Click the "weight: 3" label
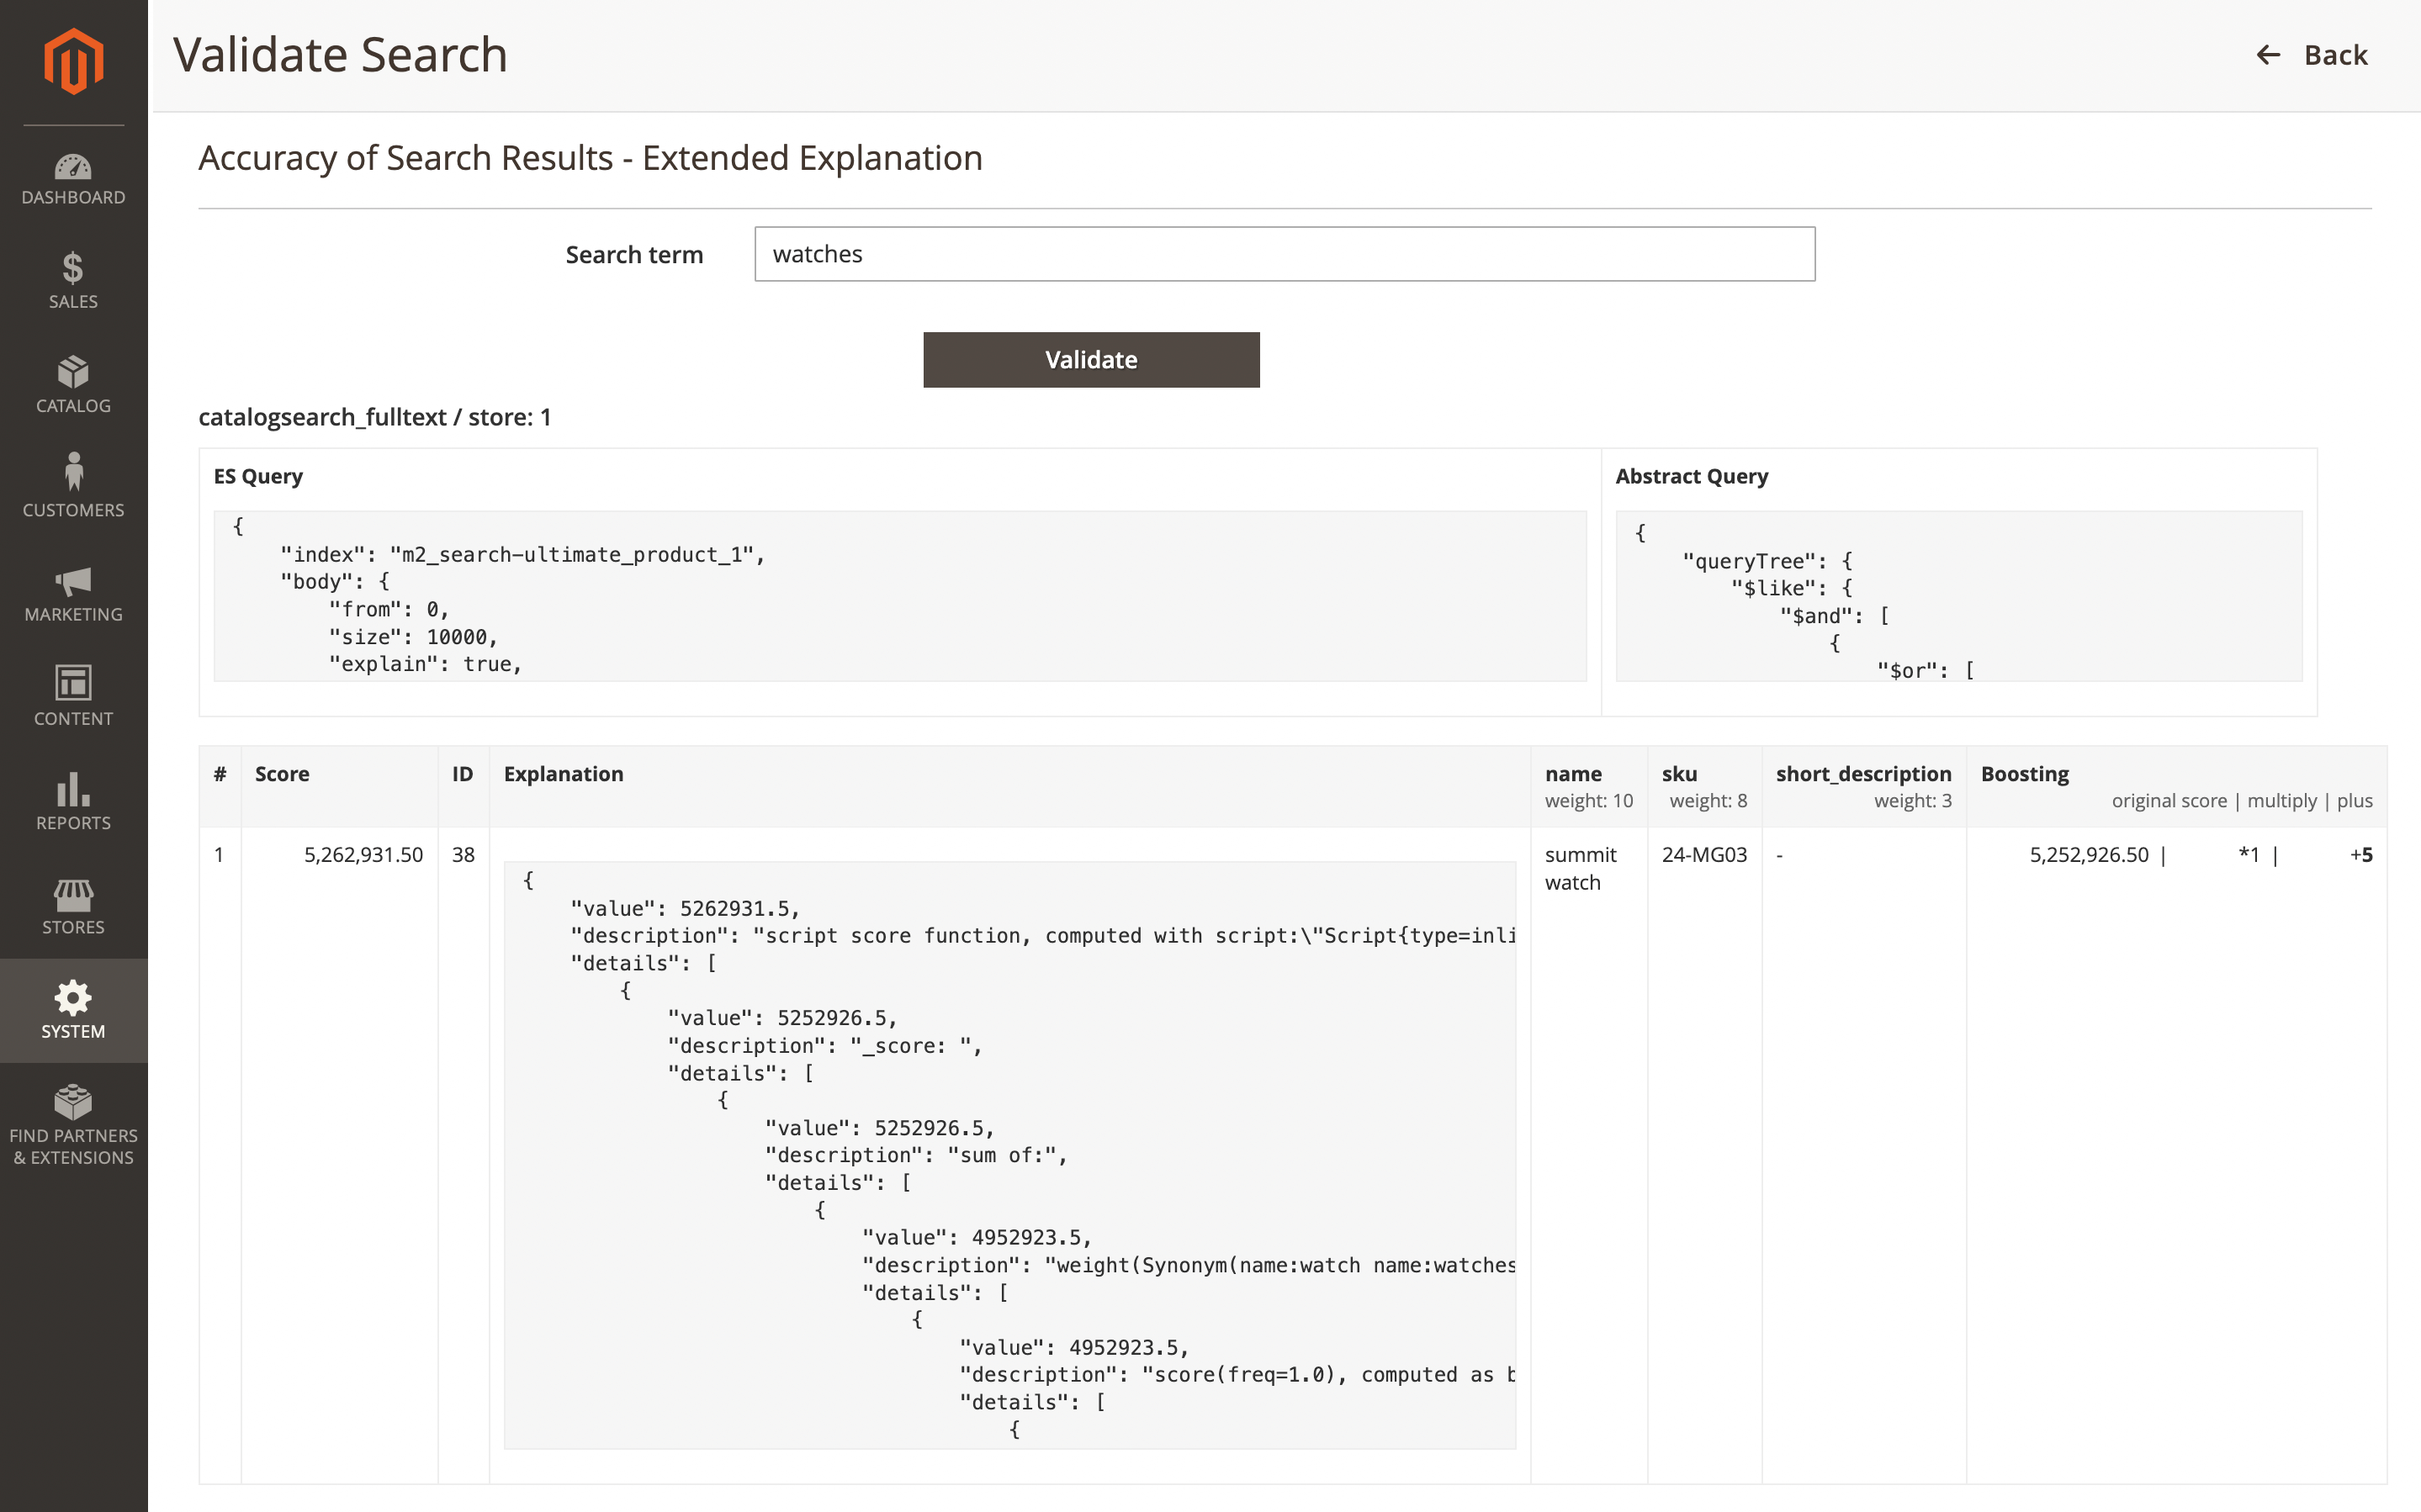2421x1512 pixels. tap(1912, 801)
